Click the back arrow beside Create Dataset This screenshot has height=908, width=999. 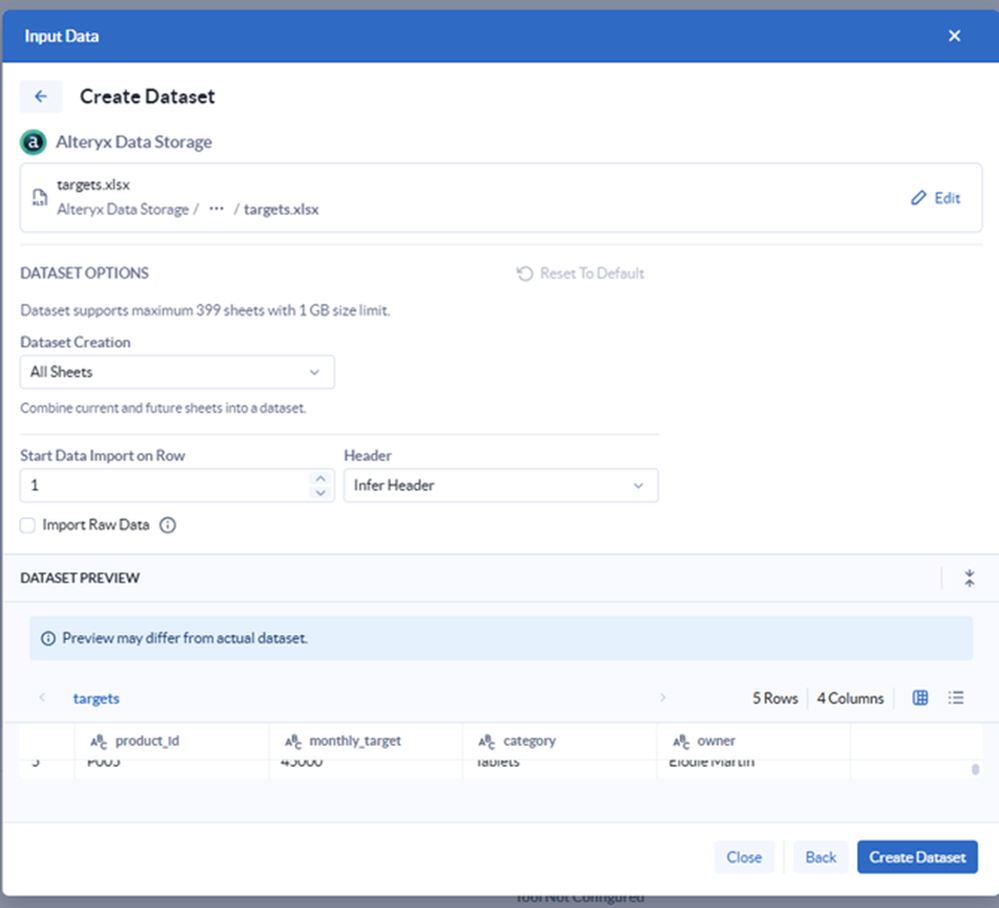[x=41, y=96]
